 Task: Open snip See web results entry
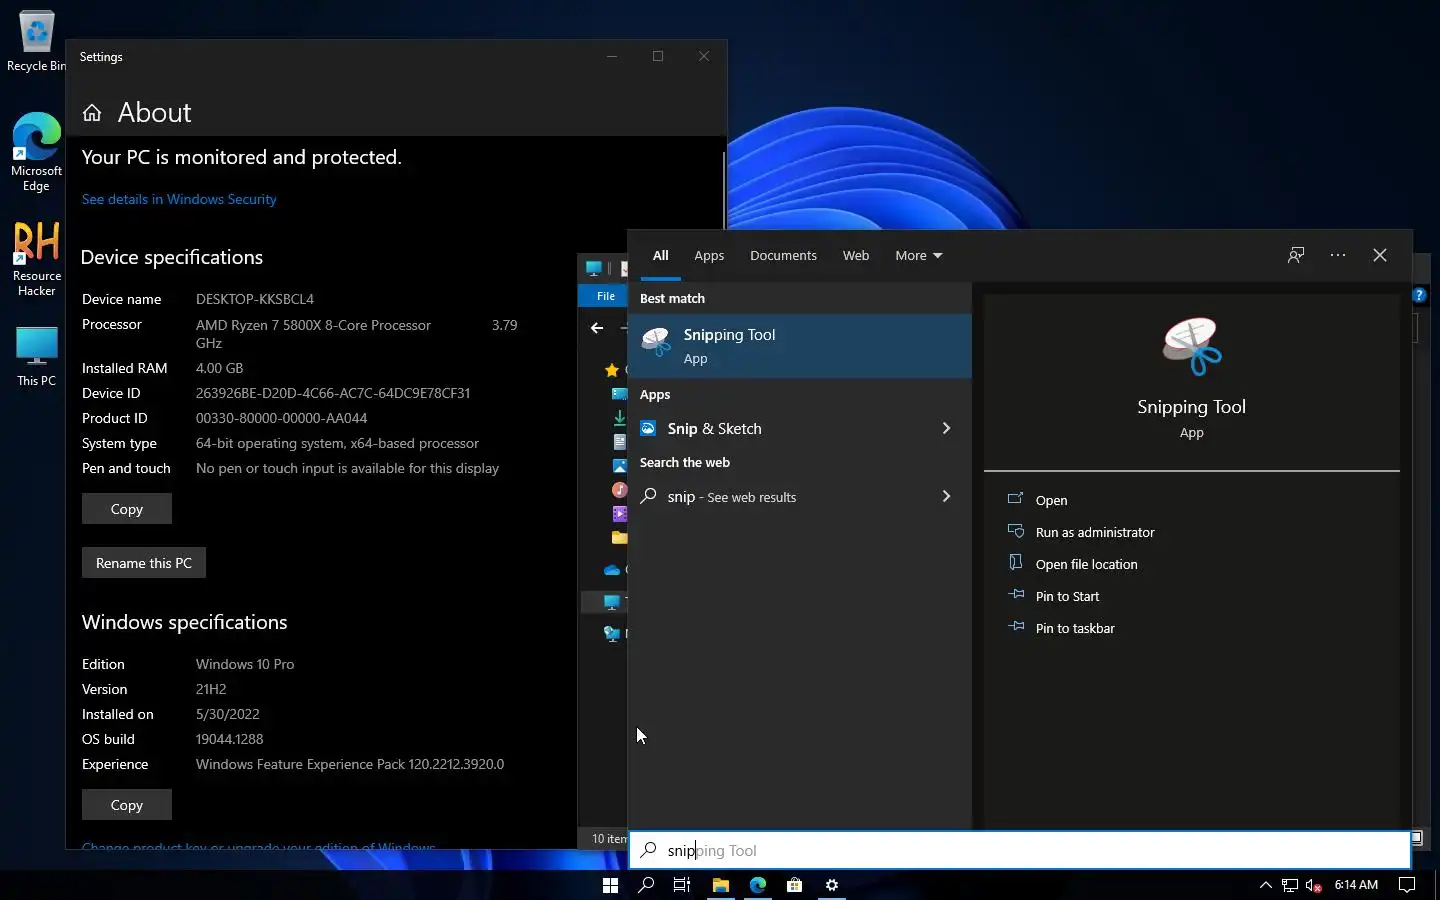(800, 497)
